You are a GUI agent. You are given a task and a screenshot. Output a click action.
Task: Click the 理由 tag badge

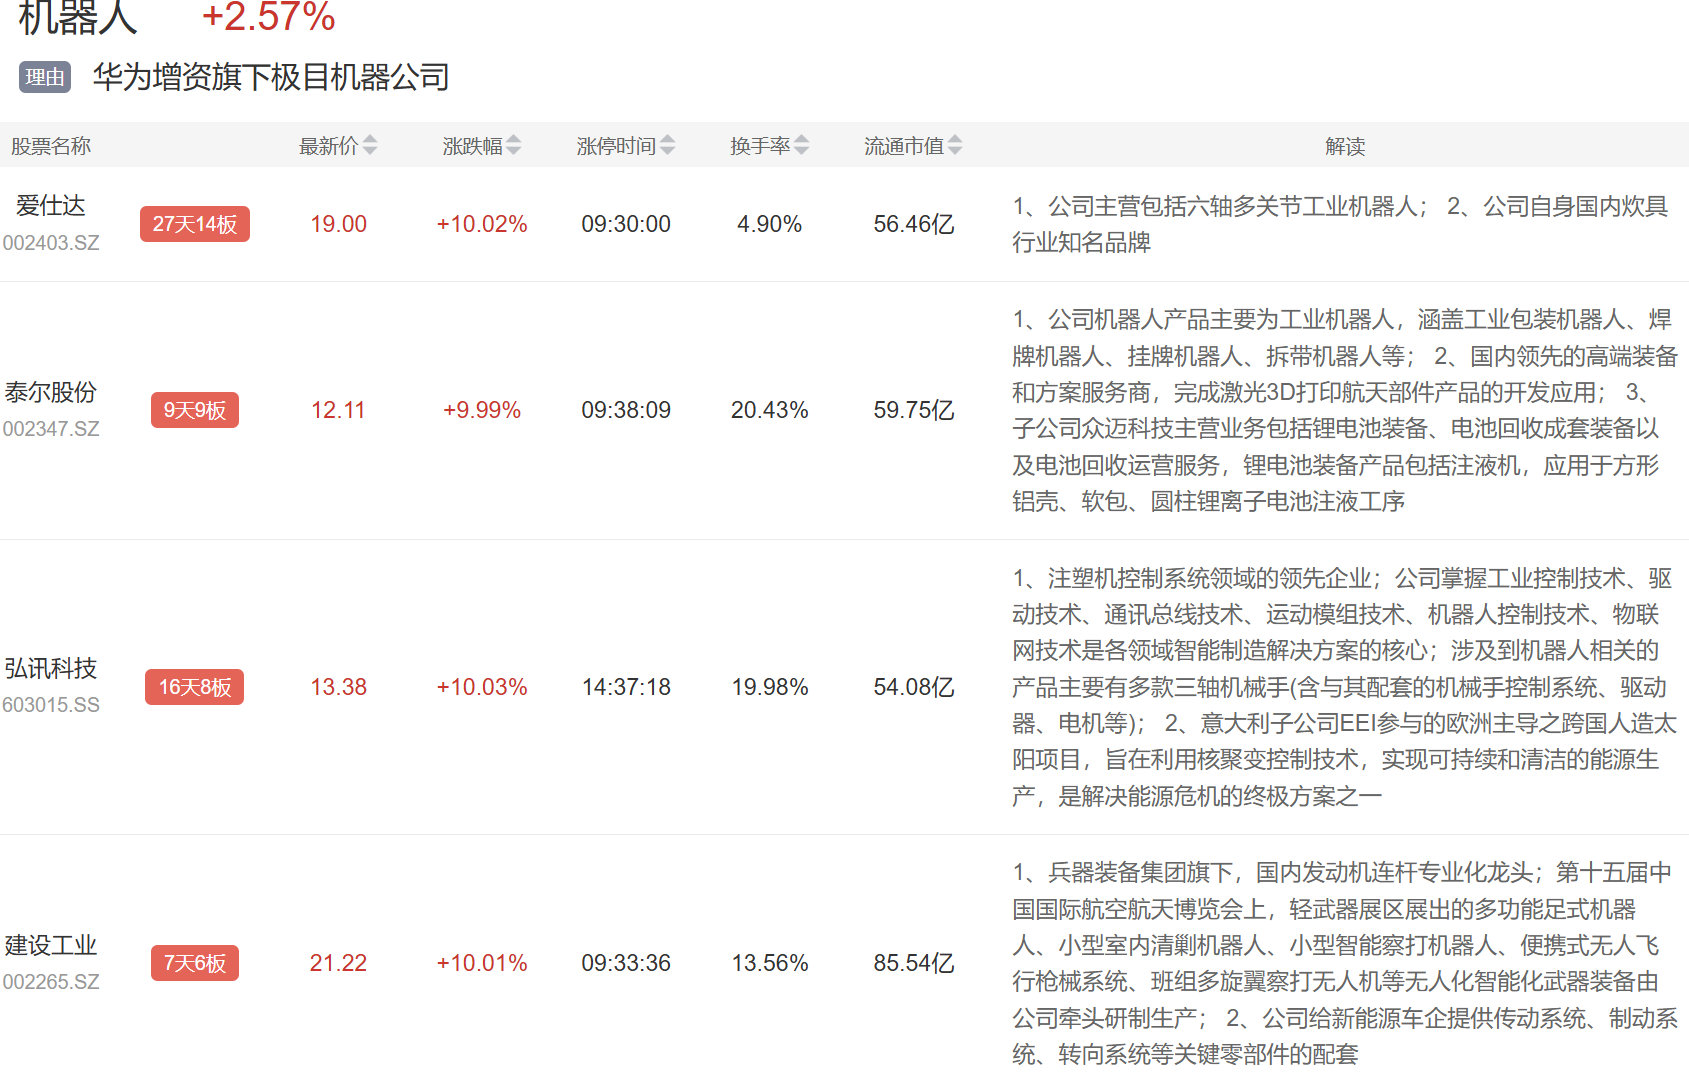(45, 77)
